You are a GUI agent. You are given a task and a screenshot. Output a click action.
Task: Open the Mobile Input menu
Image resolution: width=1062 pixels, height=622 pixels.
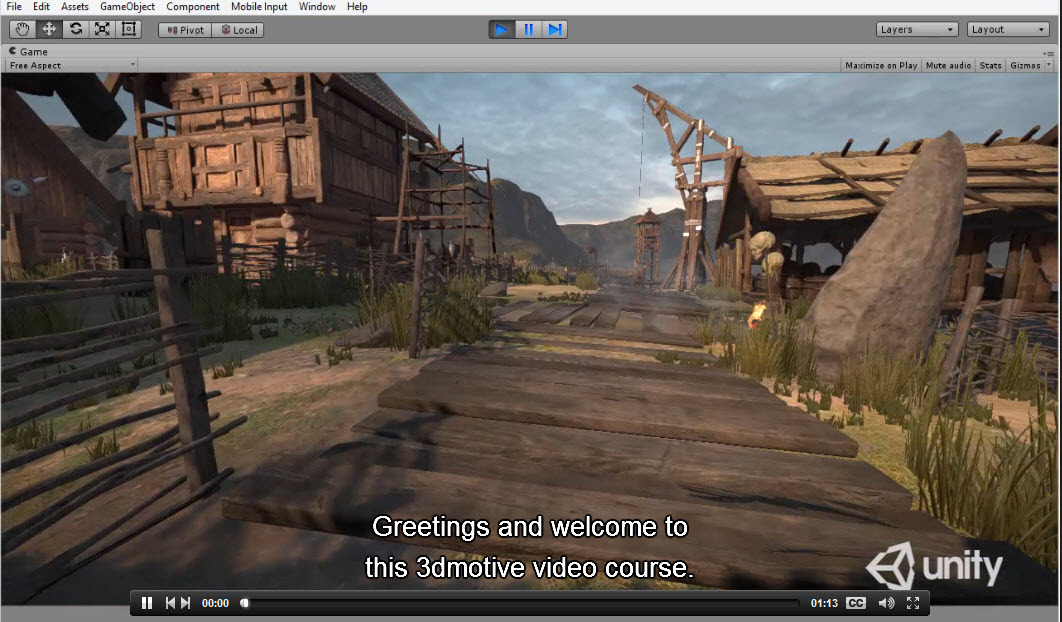tap(259, 7)
